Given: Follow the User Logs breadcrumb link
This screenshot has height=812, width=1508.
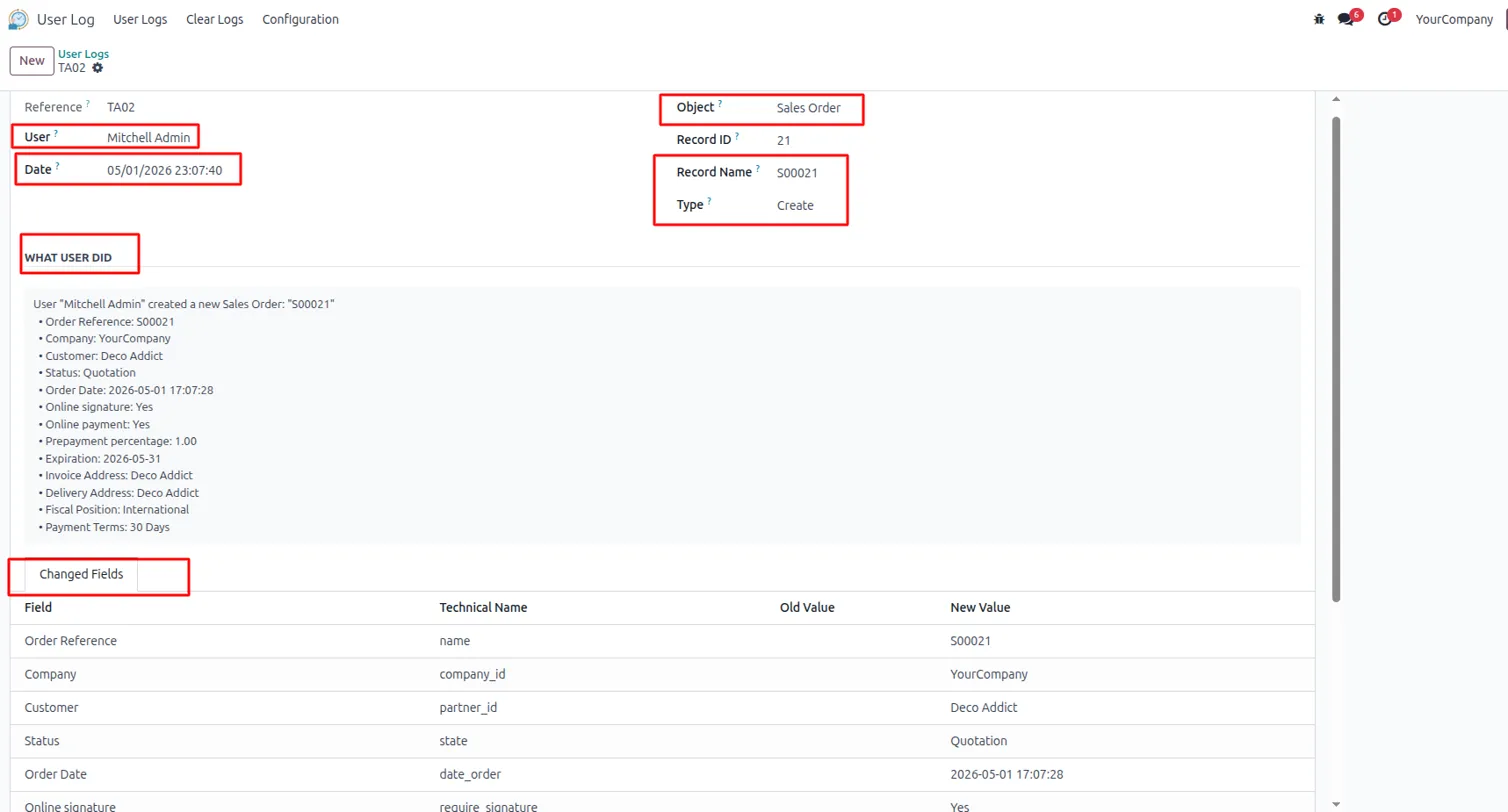Looking at the screenshot, I should click(84, 54).
